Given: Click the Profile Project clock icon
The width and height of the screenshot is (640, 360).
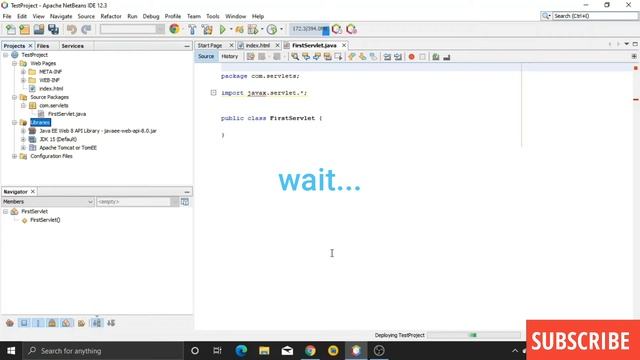Looking at the screenshot, I should 271,29.
